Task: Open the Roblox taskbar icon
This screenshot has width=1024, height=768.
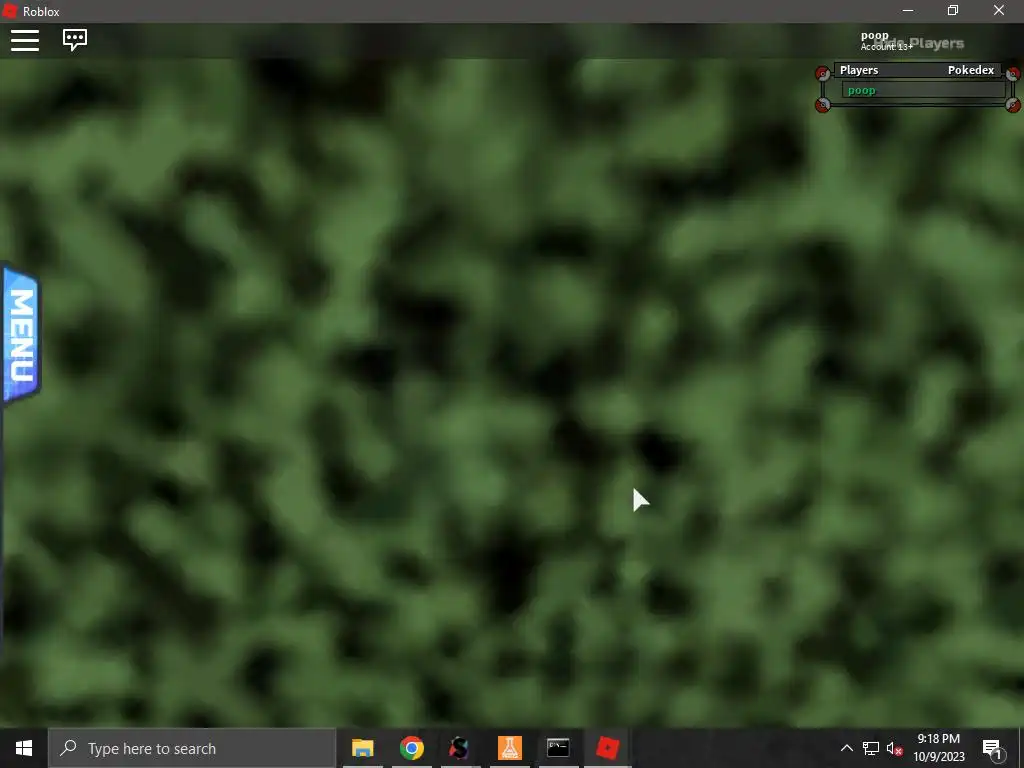Action: [x=607, y=748]
